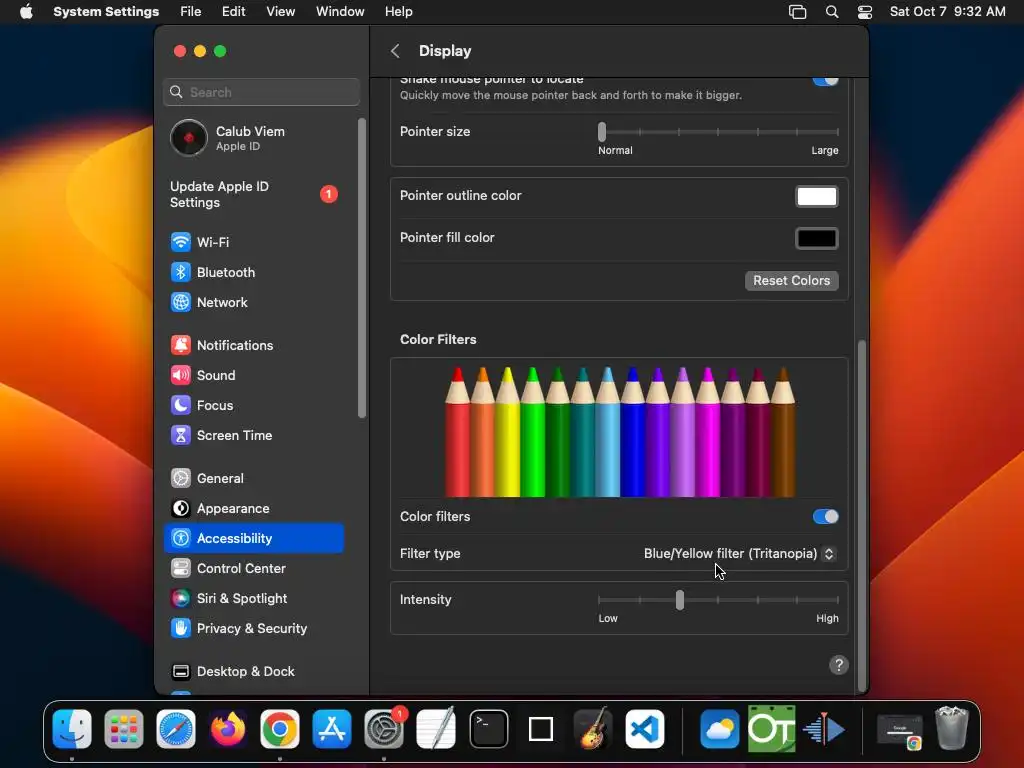Open TextEdit from the Dock
Image resolution: width=1024 pixels, height=768 pixels.
tap(436, 729)
